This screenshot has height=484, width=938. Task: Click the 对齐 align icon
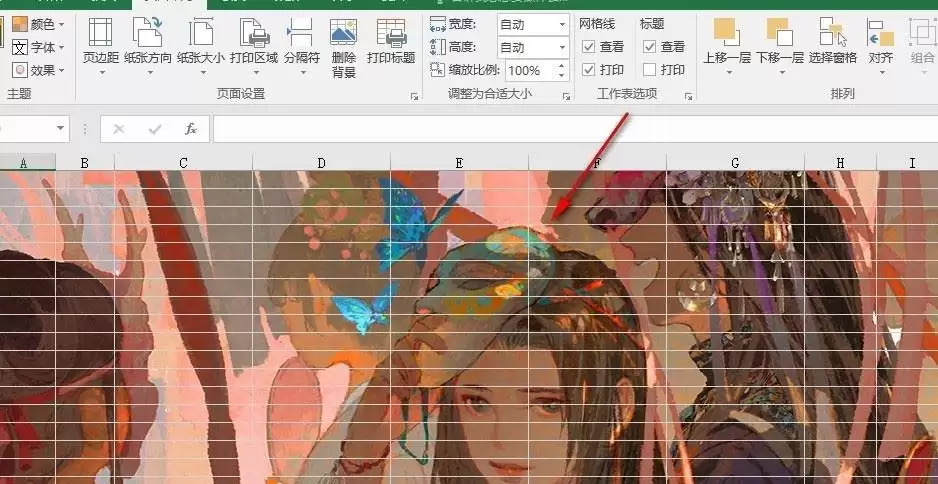[881, 32]
